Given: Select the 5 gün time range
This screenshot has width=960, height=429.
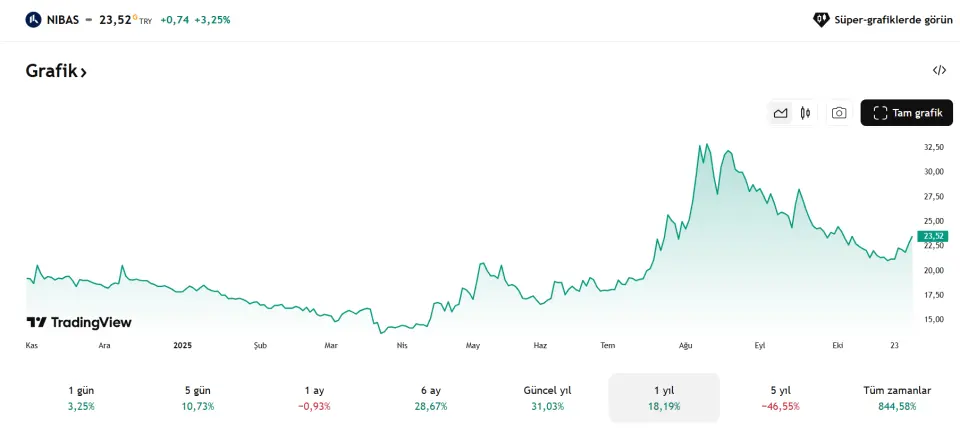Looking at the screenshot, I should [200, 398].
